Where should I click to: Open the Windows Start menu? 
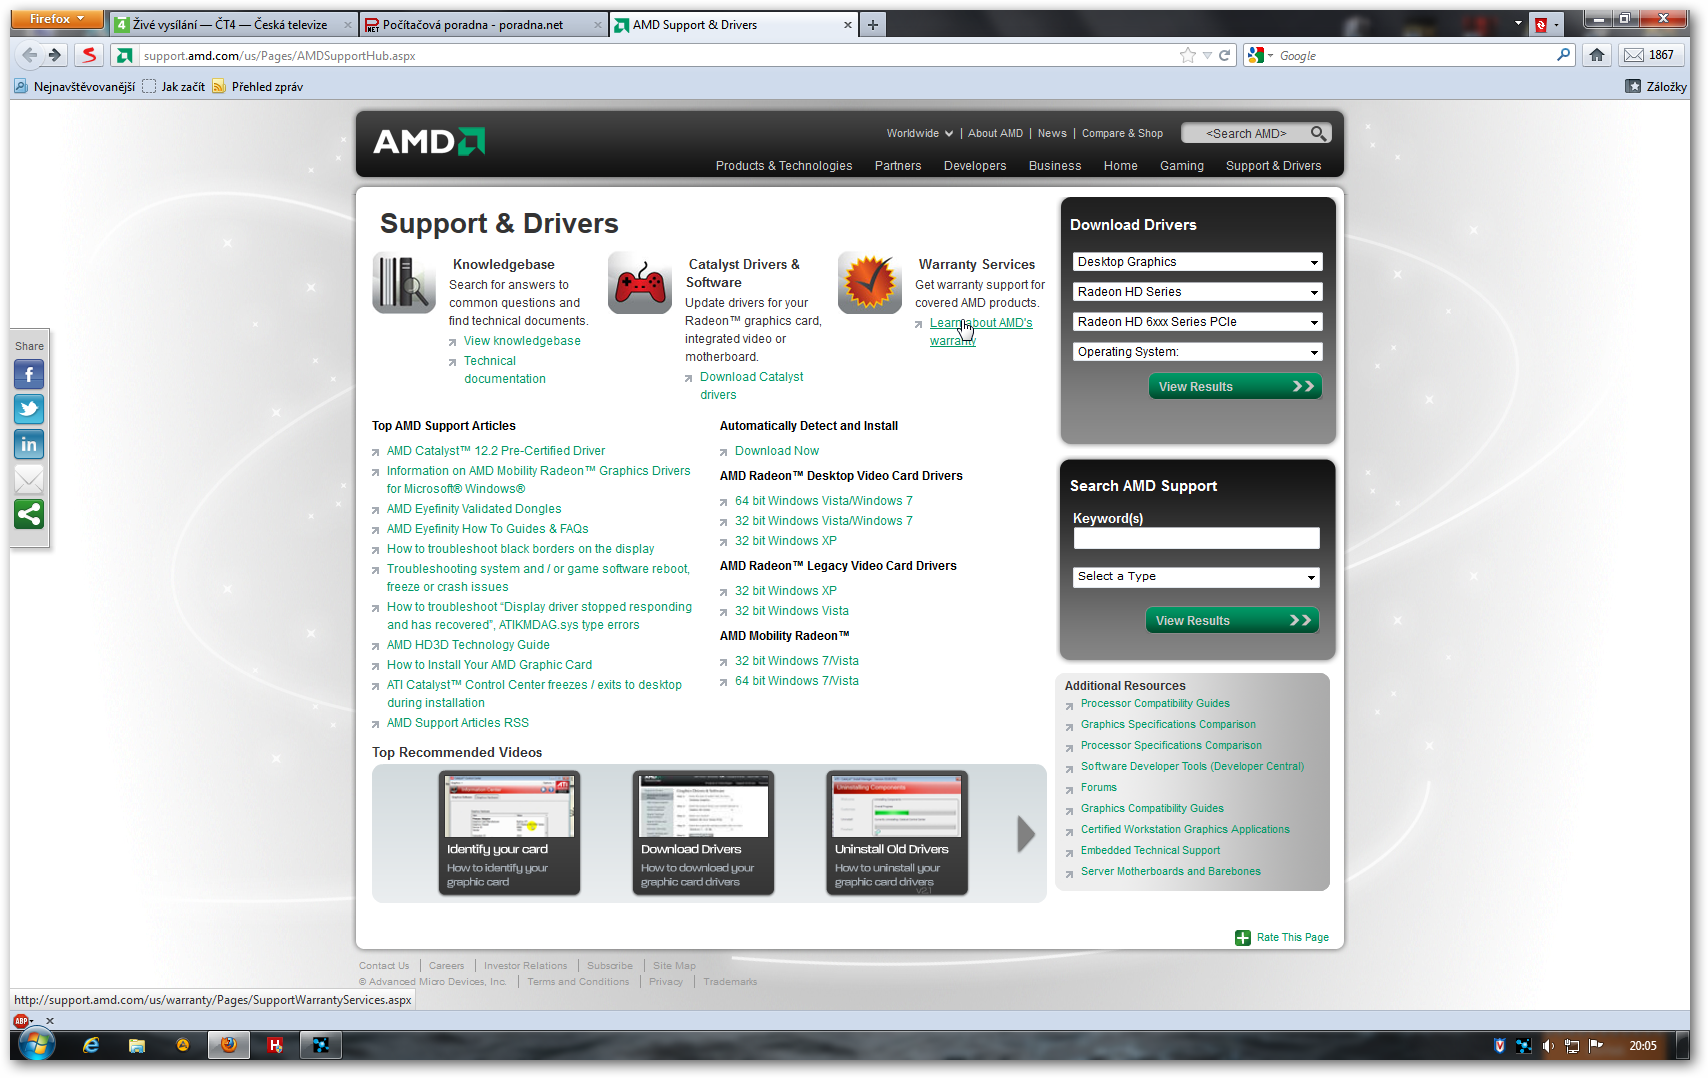[x=35, y=1045]
